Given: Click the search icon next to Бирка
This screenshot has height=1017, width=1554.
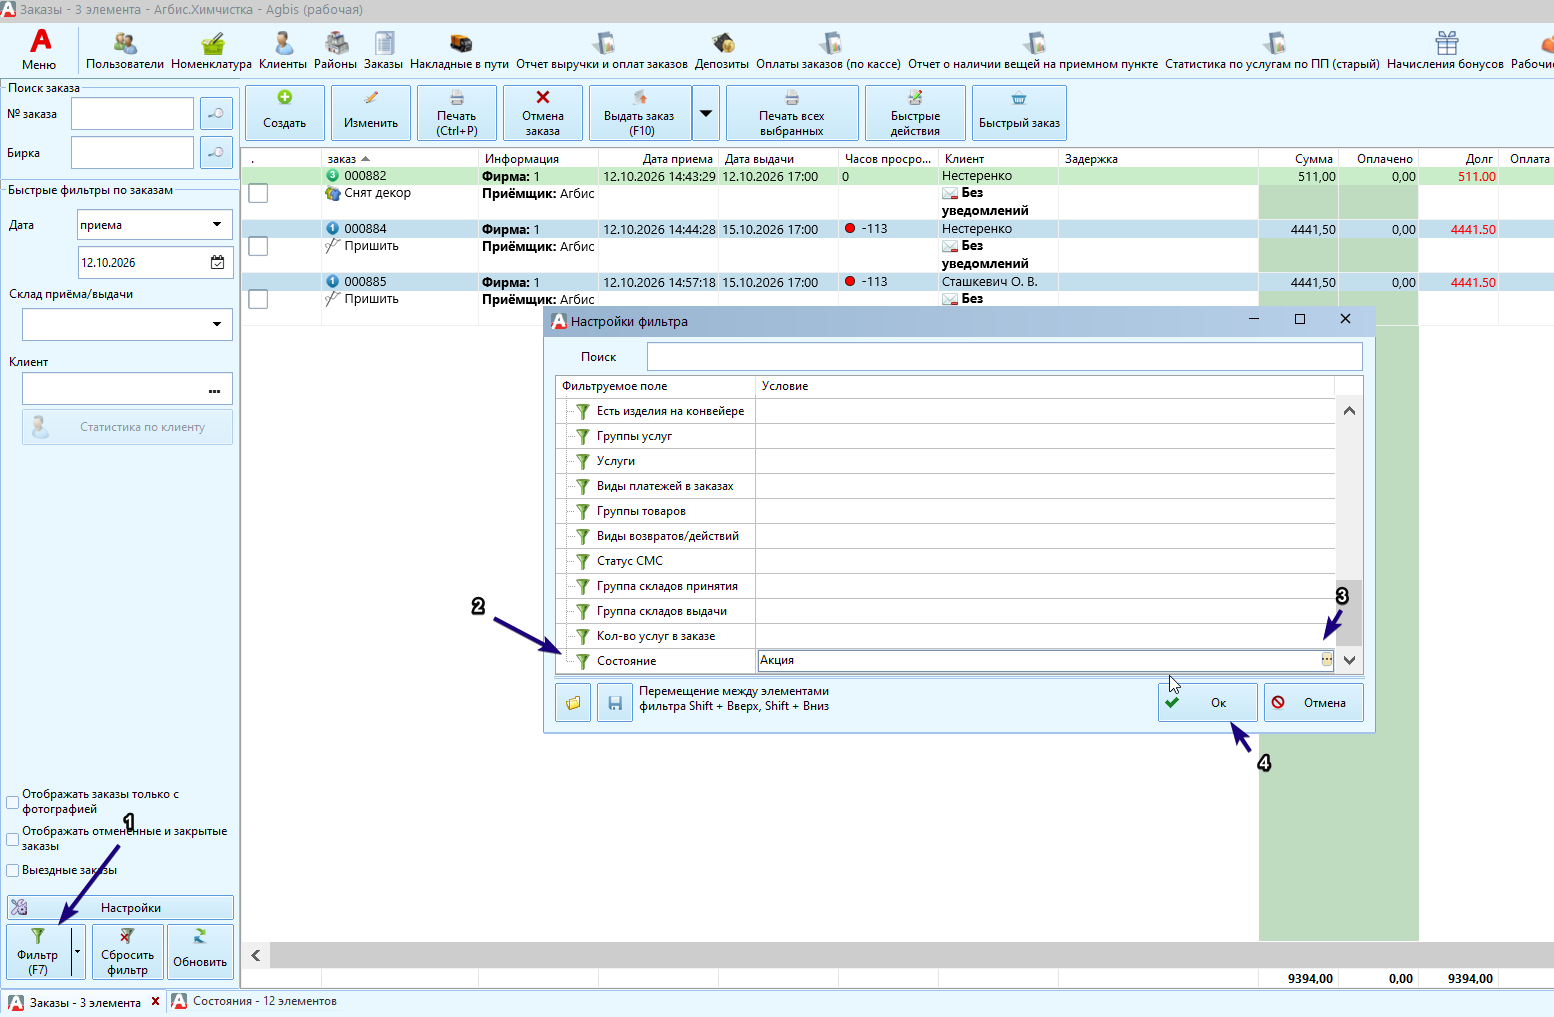Looking at the screenshot, I should pyautogui.click(x=216, y=153).
